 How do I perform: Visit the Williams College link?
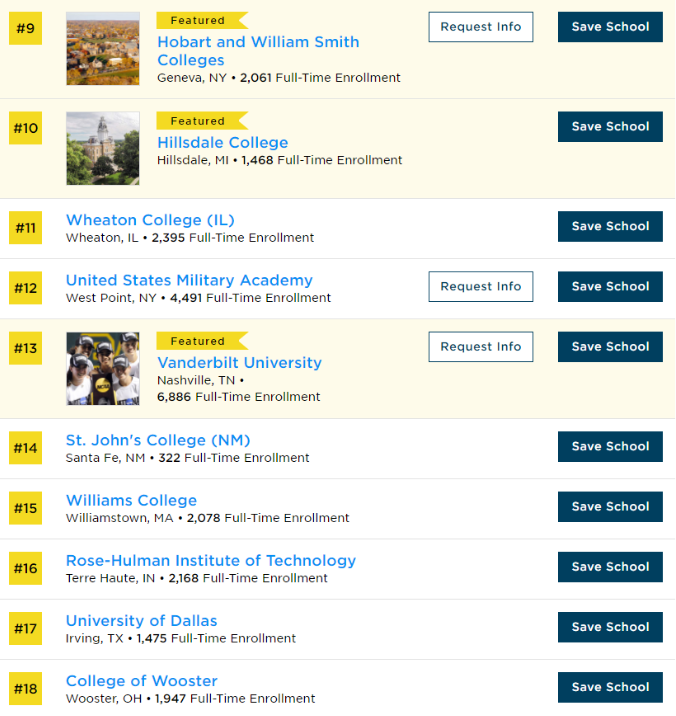click(x=131, y=500)
